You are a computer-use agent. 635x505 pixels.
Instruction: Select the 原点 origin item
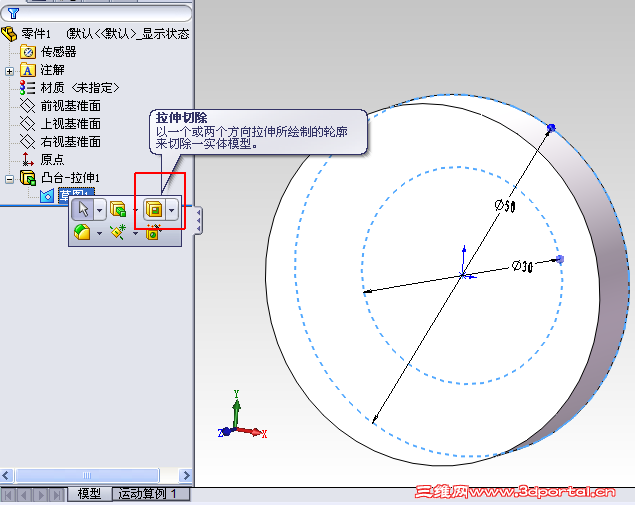(x=52, y=160)
